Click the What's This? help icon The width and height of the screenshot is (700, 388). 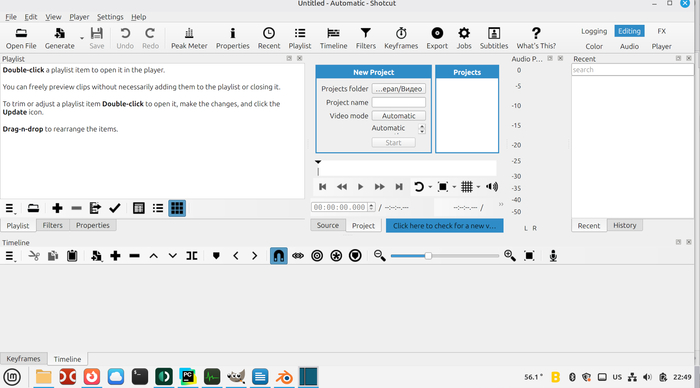(536, 38)
